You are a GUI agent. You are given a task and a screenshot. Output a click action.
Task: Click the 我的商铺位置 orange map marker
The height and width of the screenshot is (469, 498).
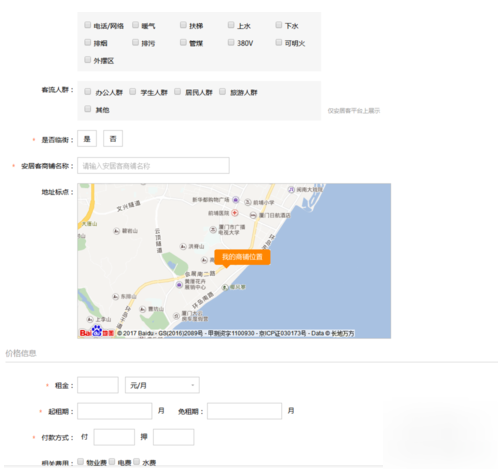point(242,257)
